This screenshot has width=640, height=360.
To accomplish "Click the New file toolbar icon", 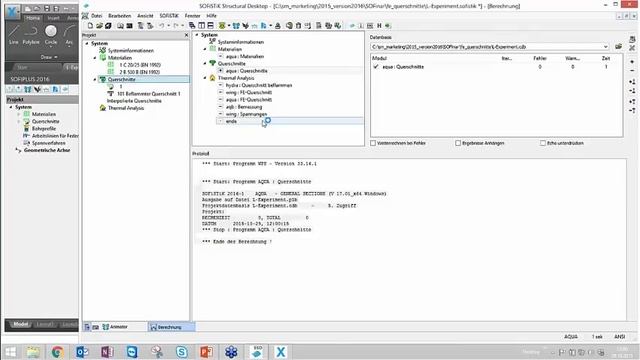I will (x=90, y=26).
